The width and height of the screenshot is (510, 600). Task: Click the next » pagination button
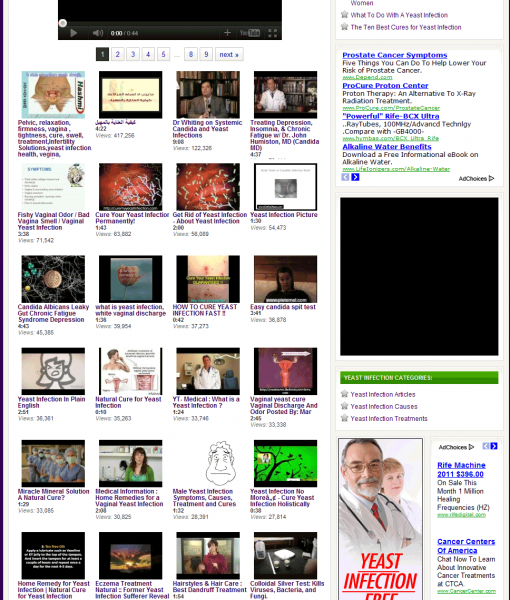(229, 54)
